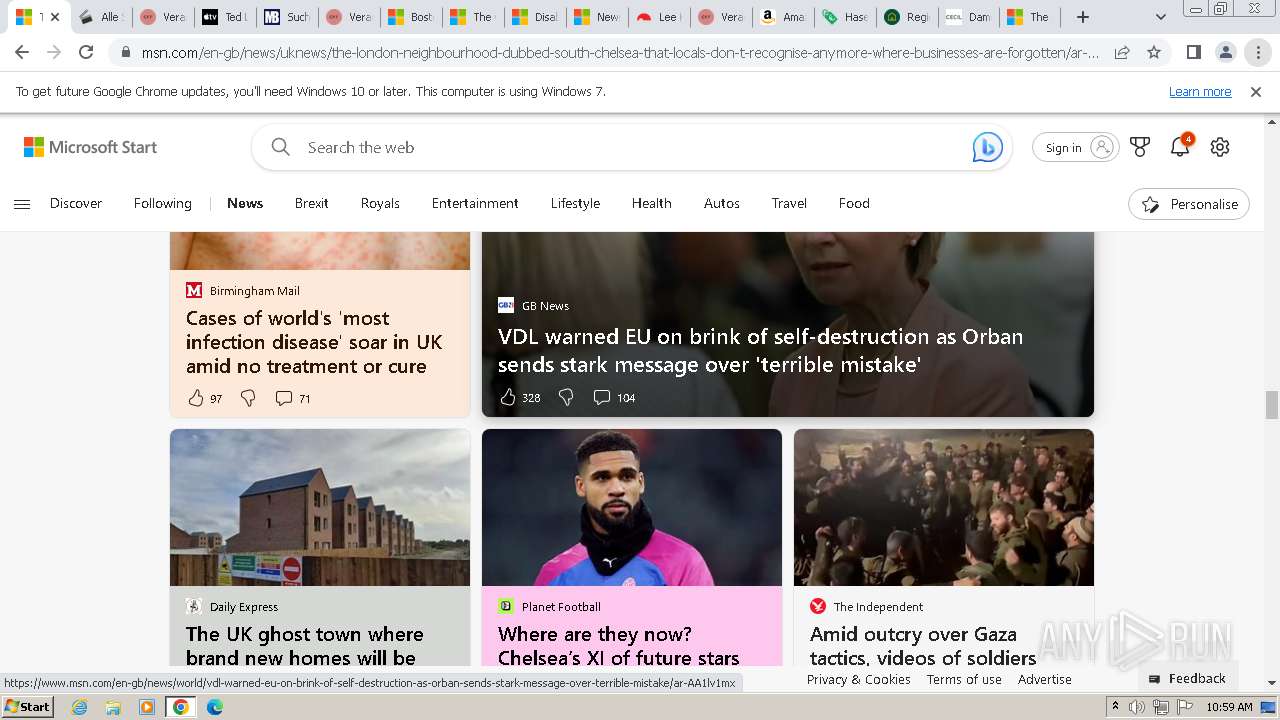Click the Learn more link

click(1200, 92)
